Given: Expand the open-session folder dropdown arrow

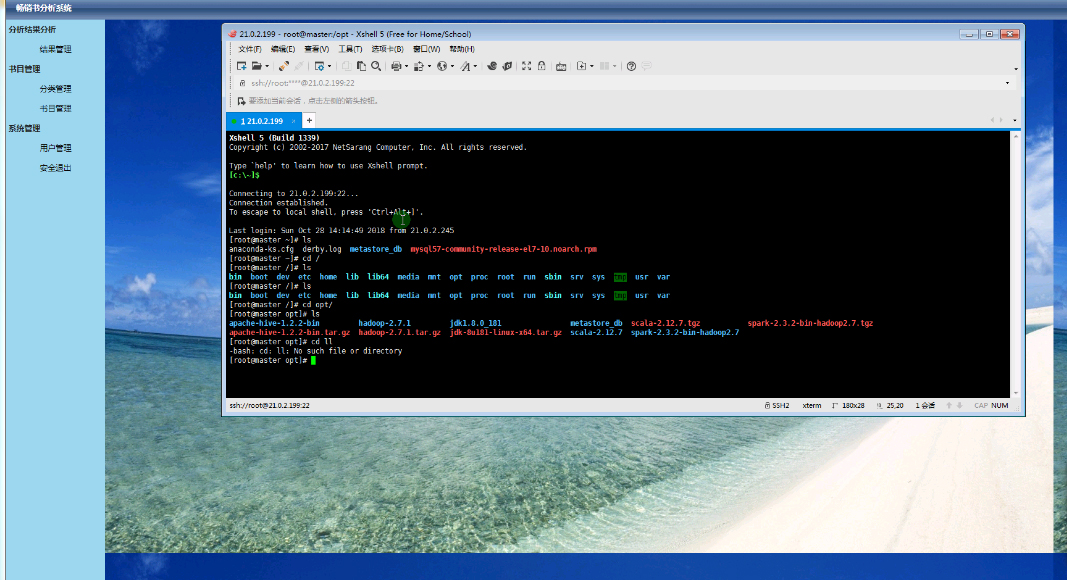Looking at the screenshot, I should tap(267, 66).
